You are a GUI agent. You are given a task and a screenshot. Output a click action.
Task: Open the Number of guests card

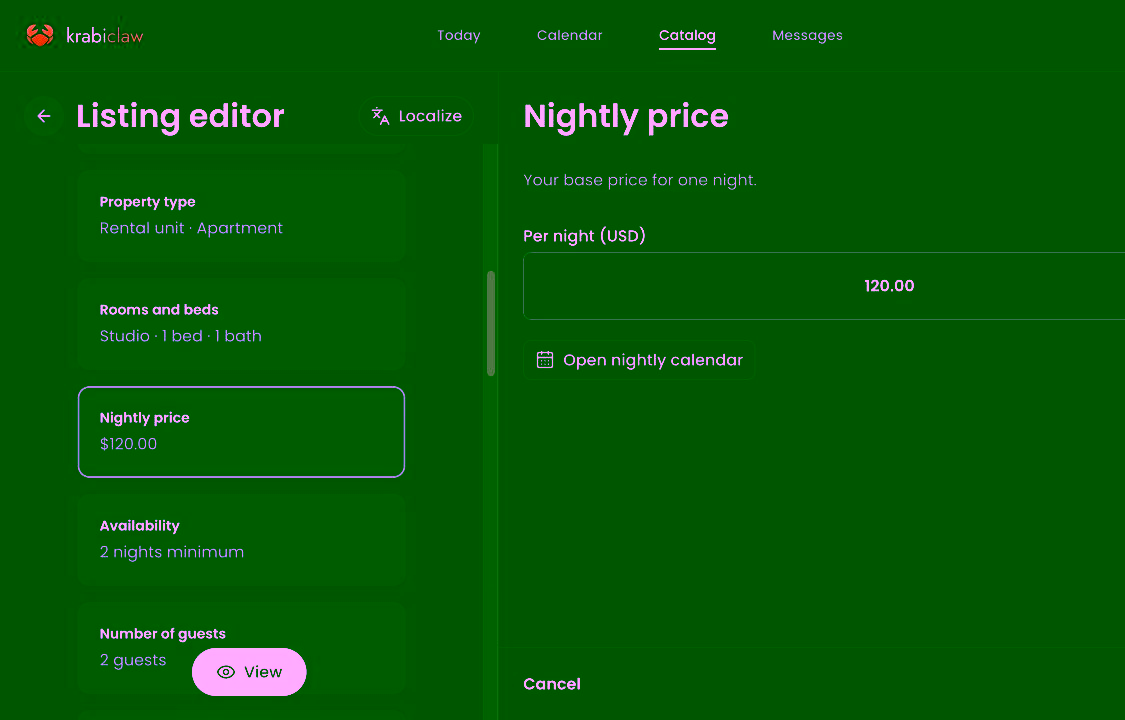pyautogui.click(x=242, y=648)
